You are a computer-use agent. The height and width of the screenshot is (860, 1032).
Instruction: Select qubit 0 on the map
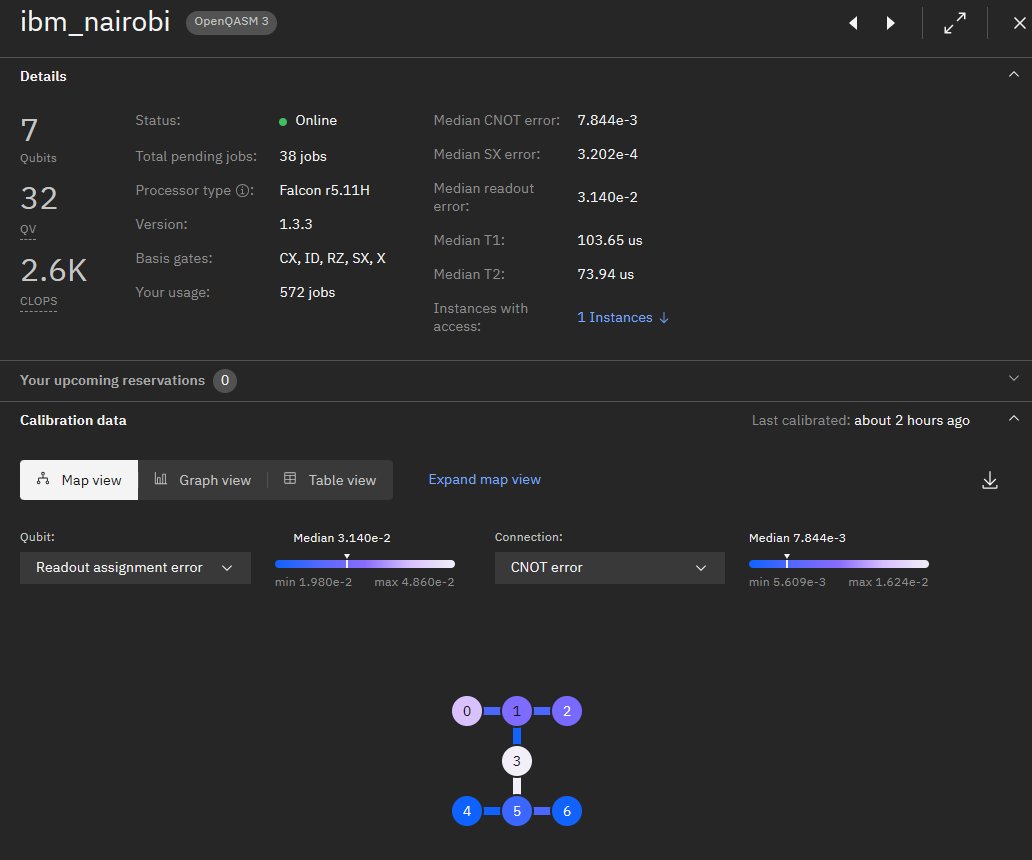pyautogui.click(x=467, y=711)
